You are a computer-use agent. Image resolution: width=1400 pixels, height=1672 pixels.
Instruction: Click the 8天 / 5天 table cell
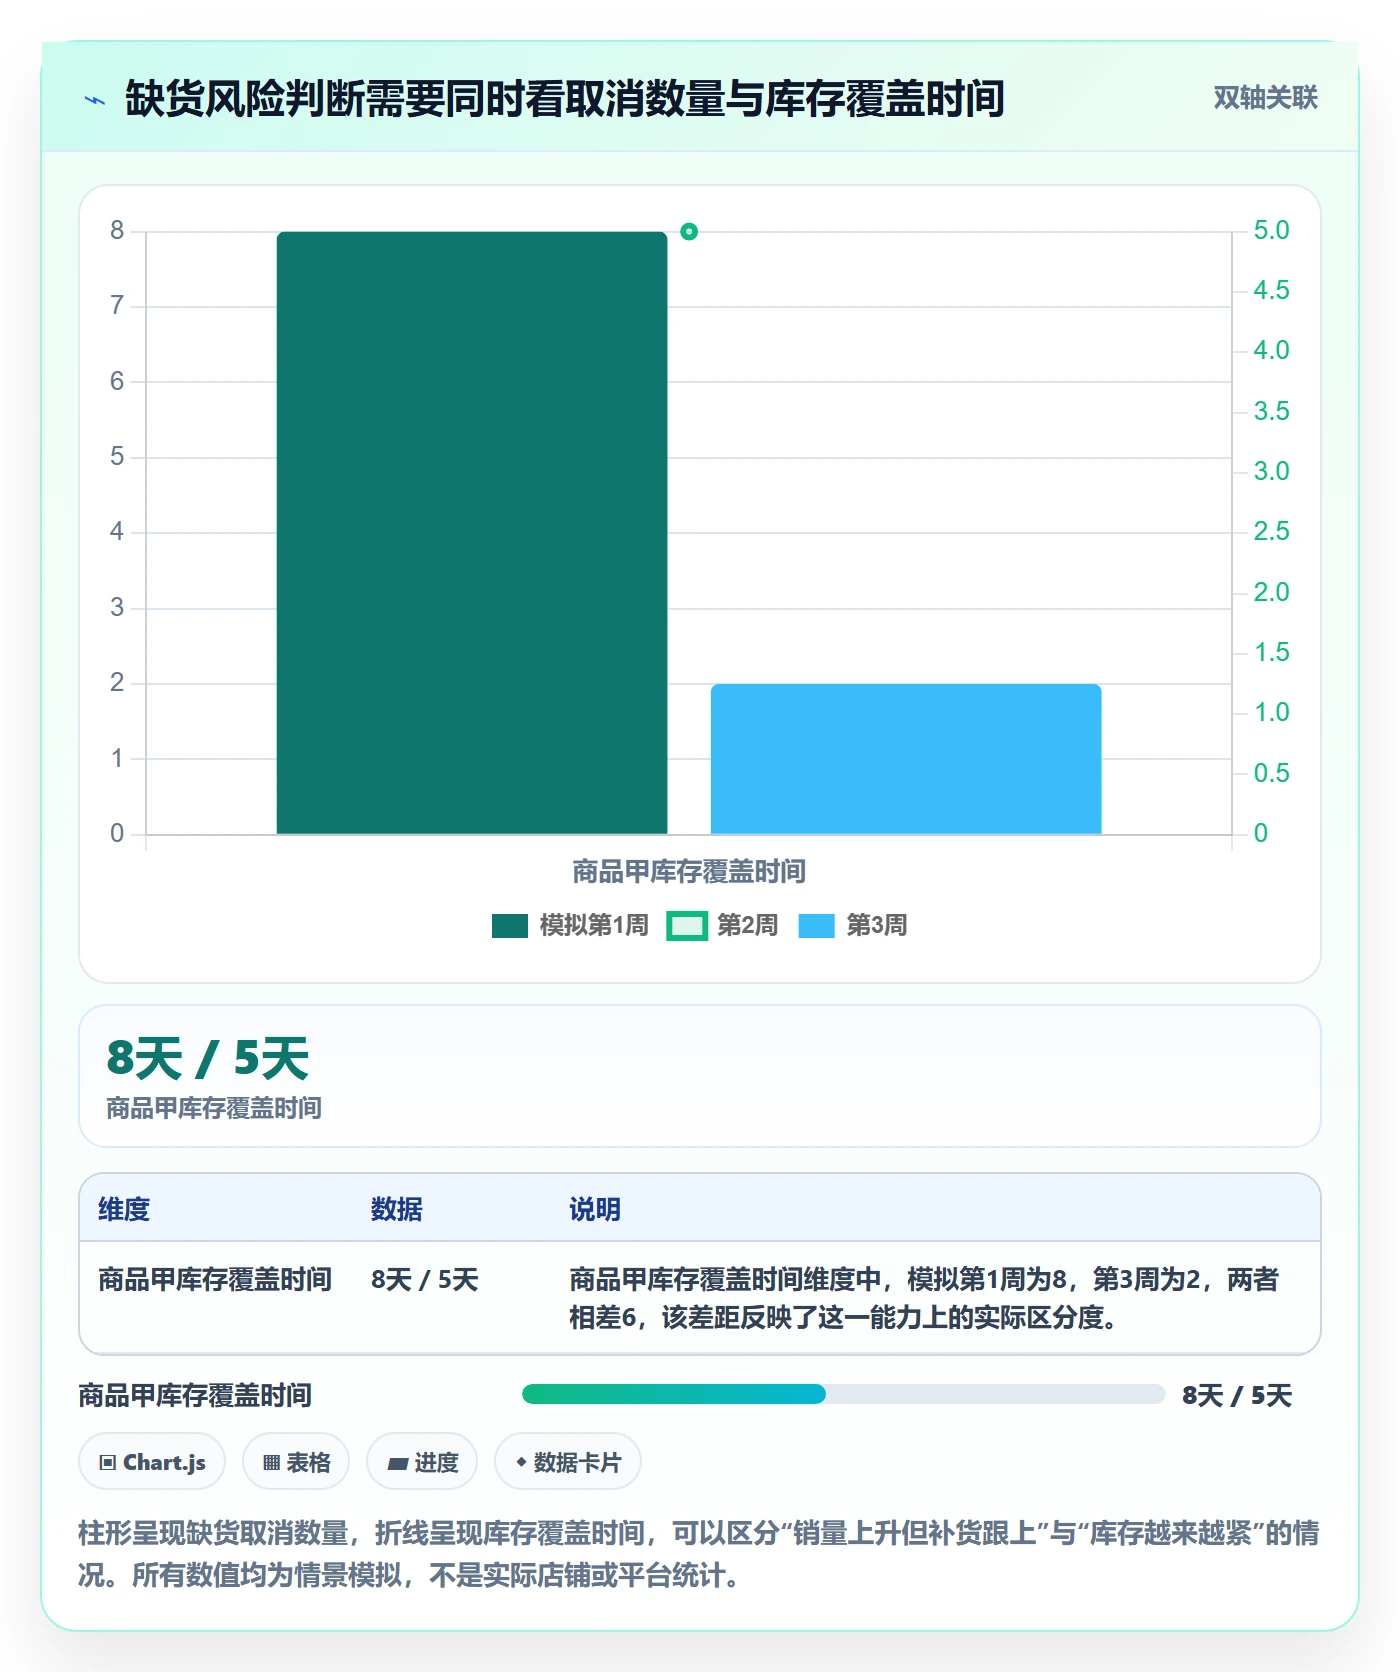(x=424, y=1280)
